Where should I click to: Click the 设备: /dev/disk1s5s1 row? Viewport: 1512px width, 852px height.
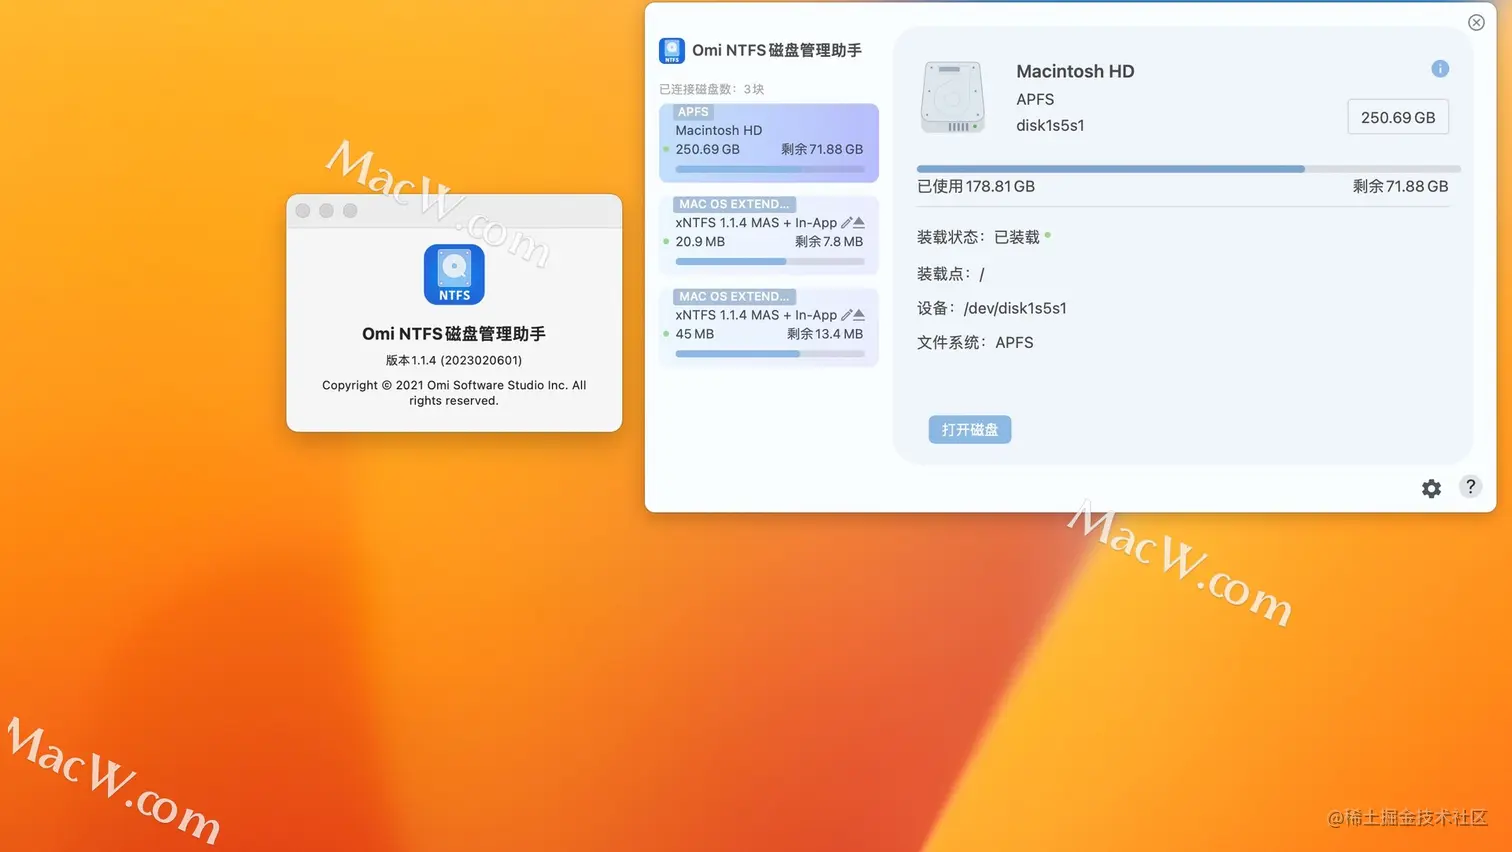pos(992,308)
